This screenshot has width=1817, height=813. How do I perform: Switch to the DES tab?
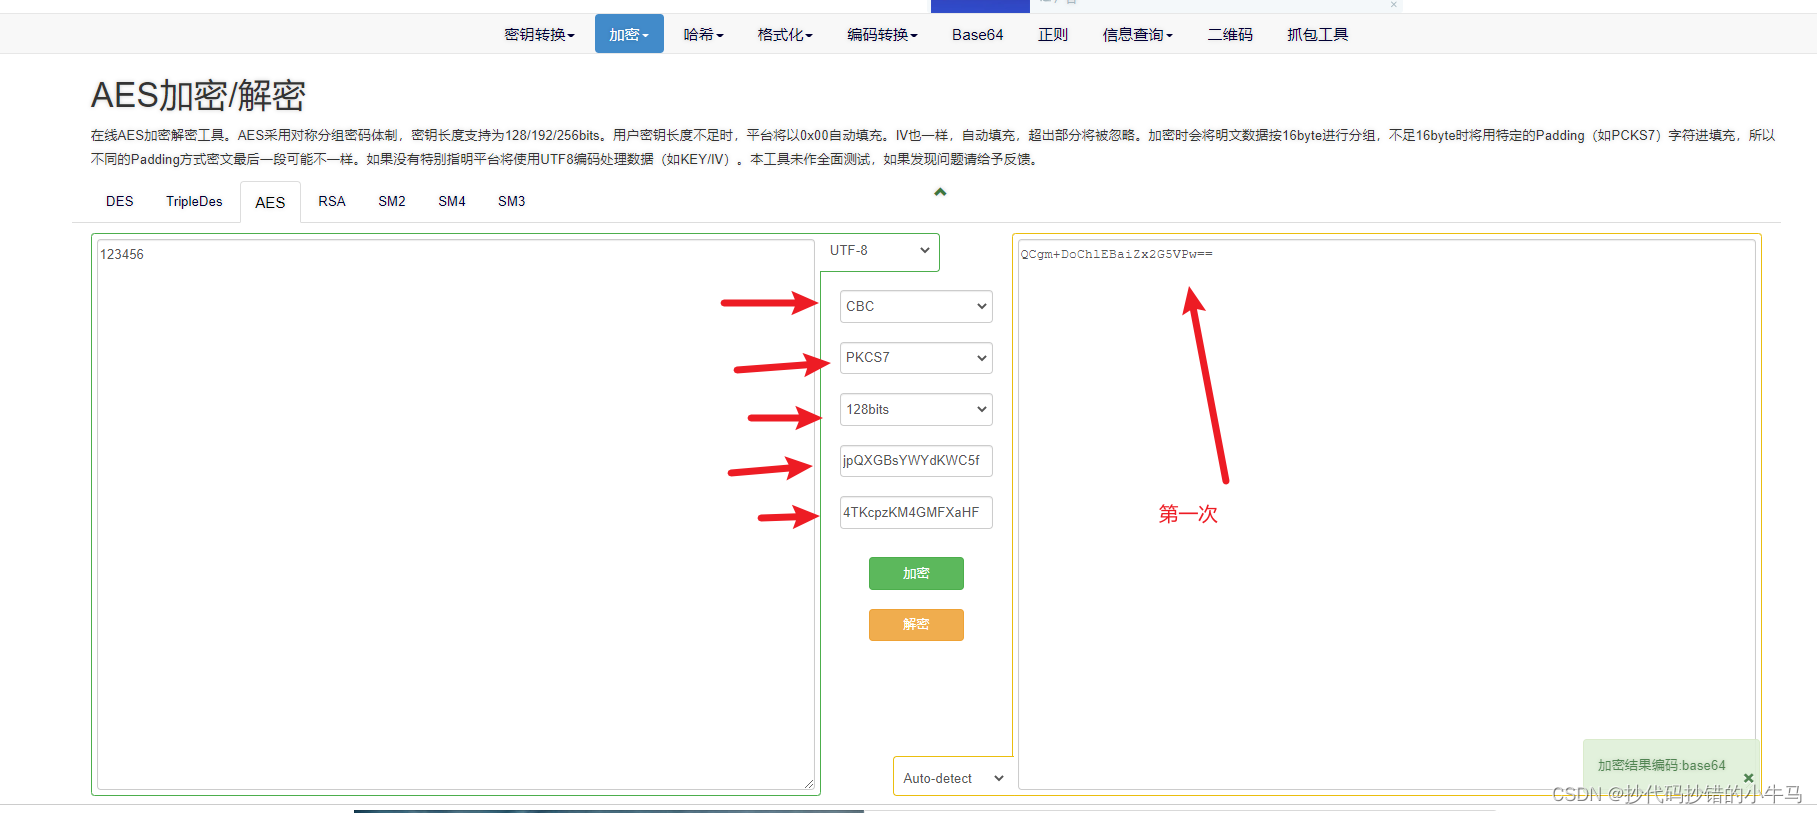click(120, 201)
